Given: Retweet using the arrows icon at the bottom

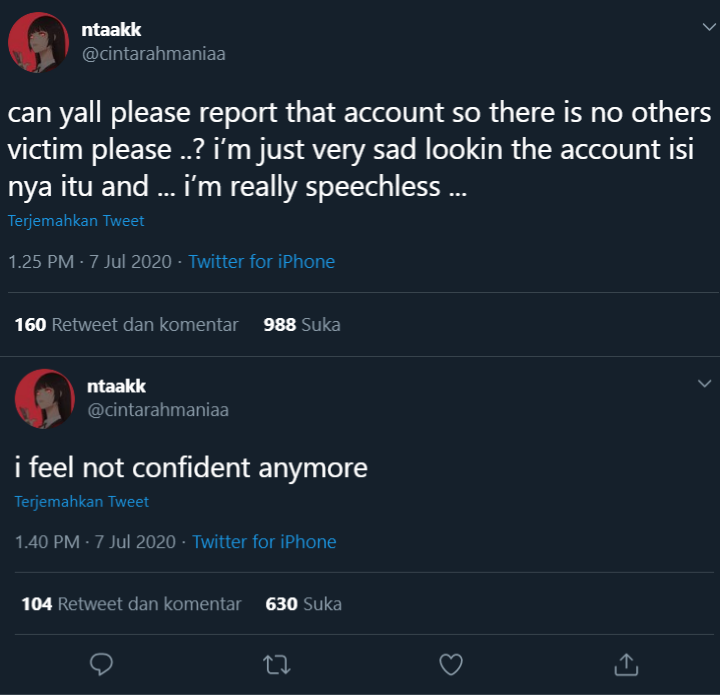Looking at the screenshot, I should coord(275,663).
